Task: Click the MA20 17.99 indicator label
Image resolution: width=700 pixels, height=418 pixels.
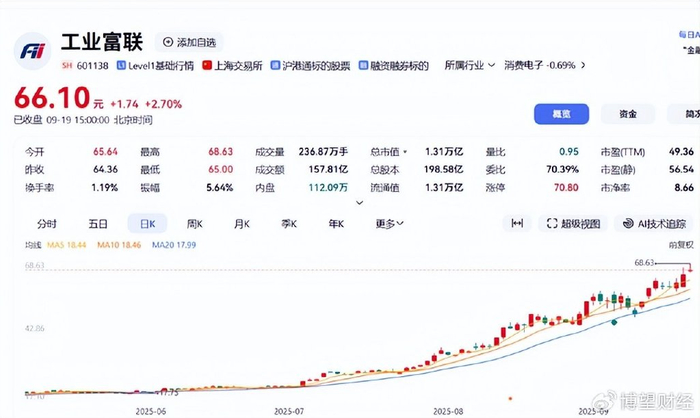Action: [x=174, y=245]
